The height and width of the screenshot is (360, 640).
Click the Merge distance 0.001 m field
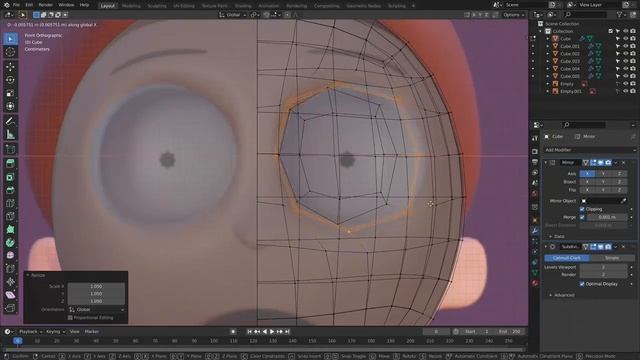(607, 217)
